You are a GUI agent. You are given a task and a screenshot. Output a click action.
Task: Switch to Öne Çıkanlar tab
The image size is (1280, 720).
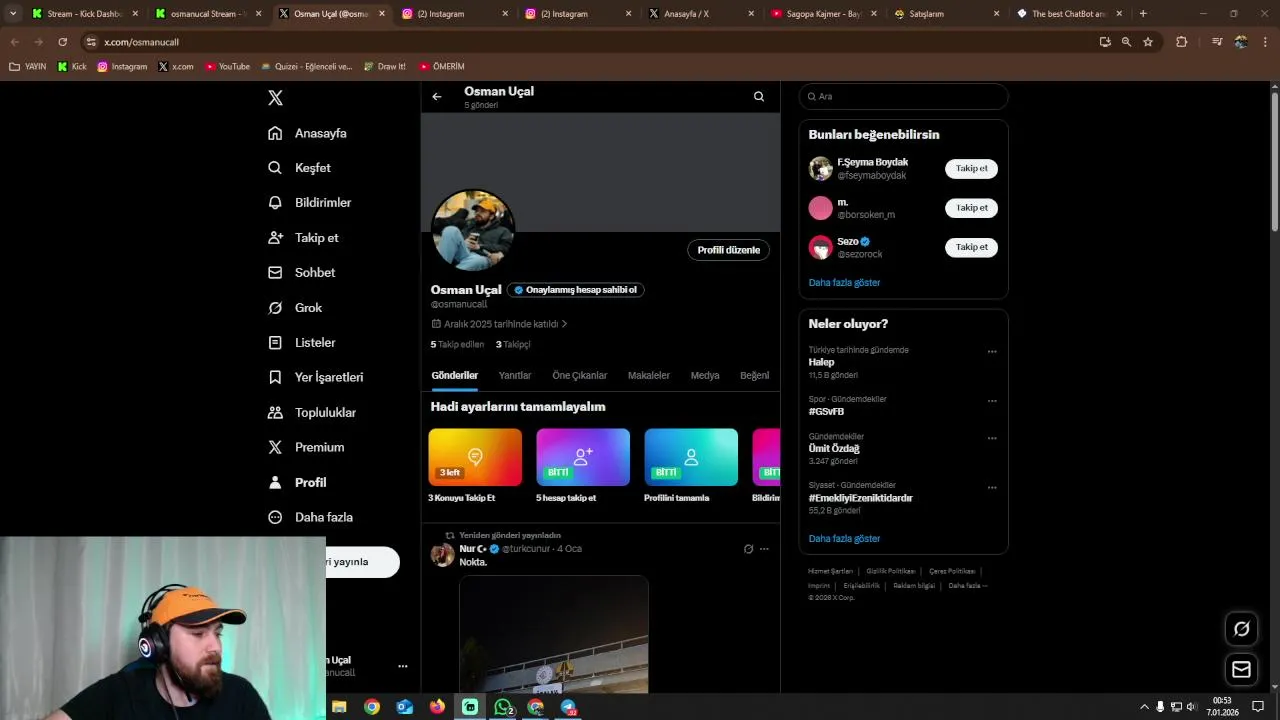pyautogui.click(x=580, y=376)
